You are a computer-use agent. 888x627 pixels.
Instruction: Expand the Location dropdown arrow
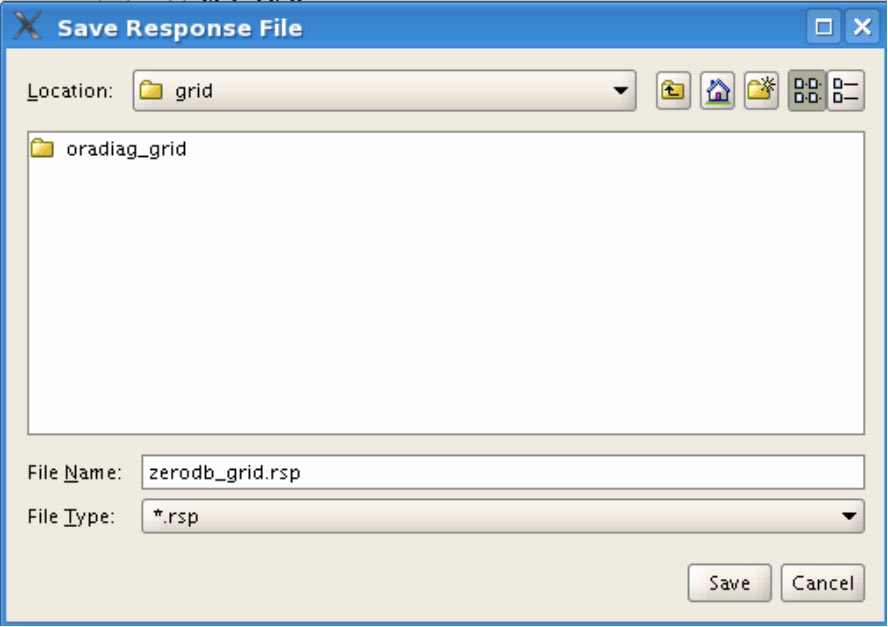coord(622,92)
